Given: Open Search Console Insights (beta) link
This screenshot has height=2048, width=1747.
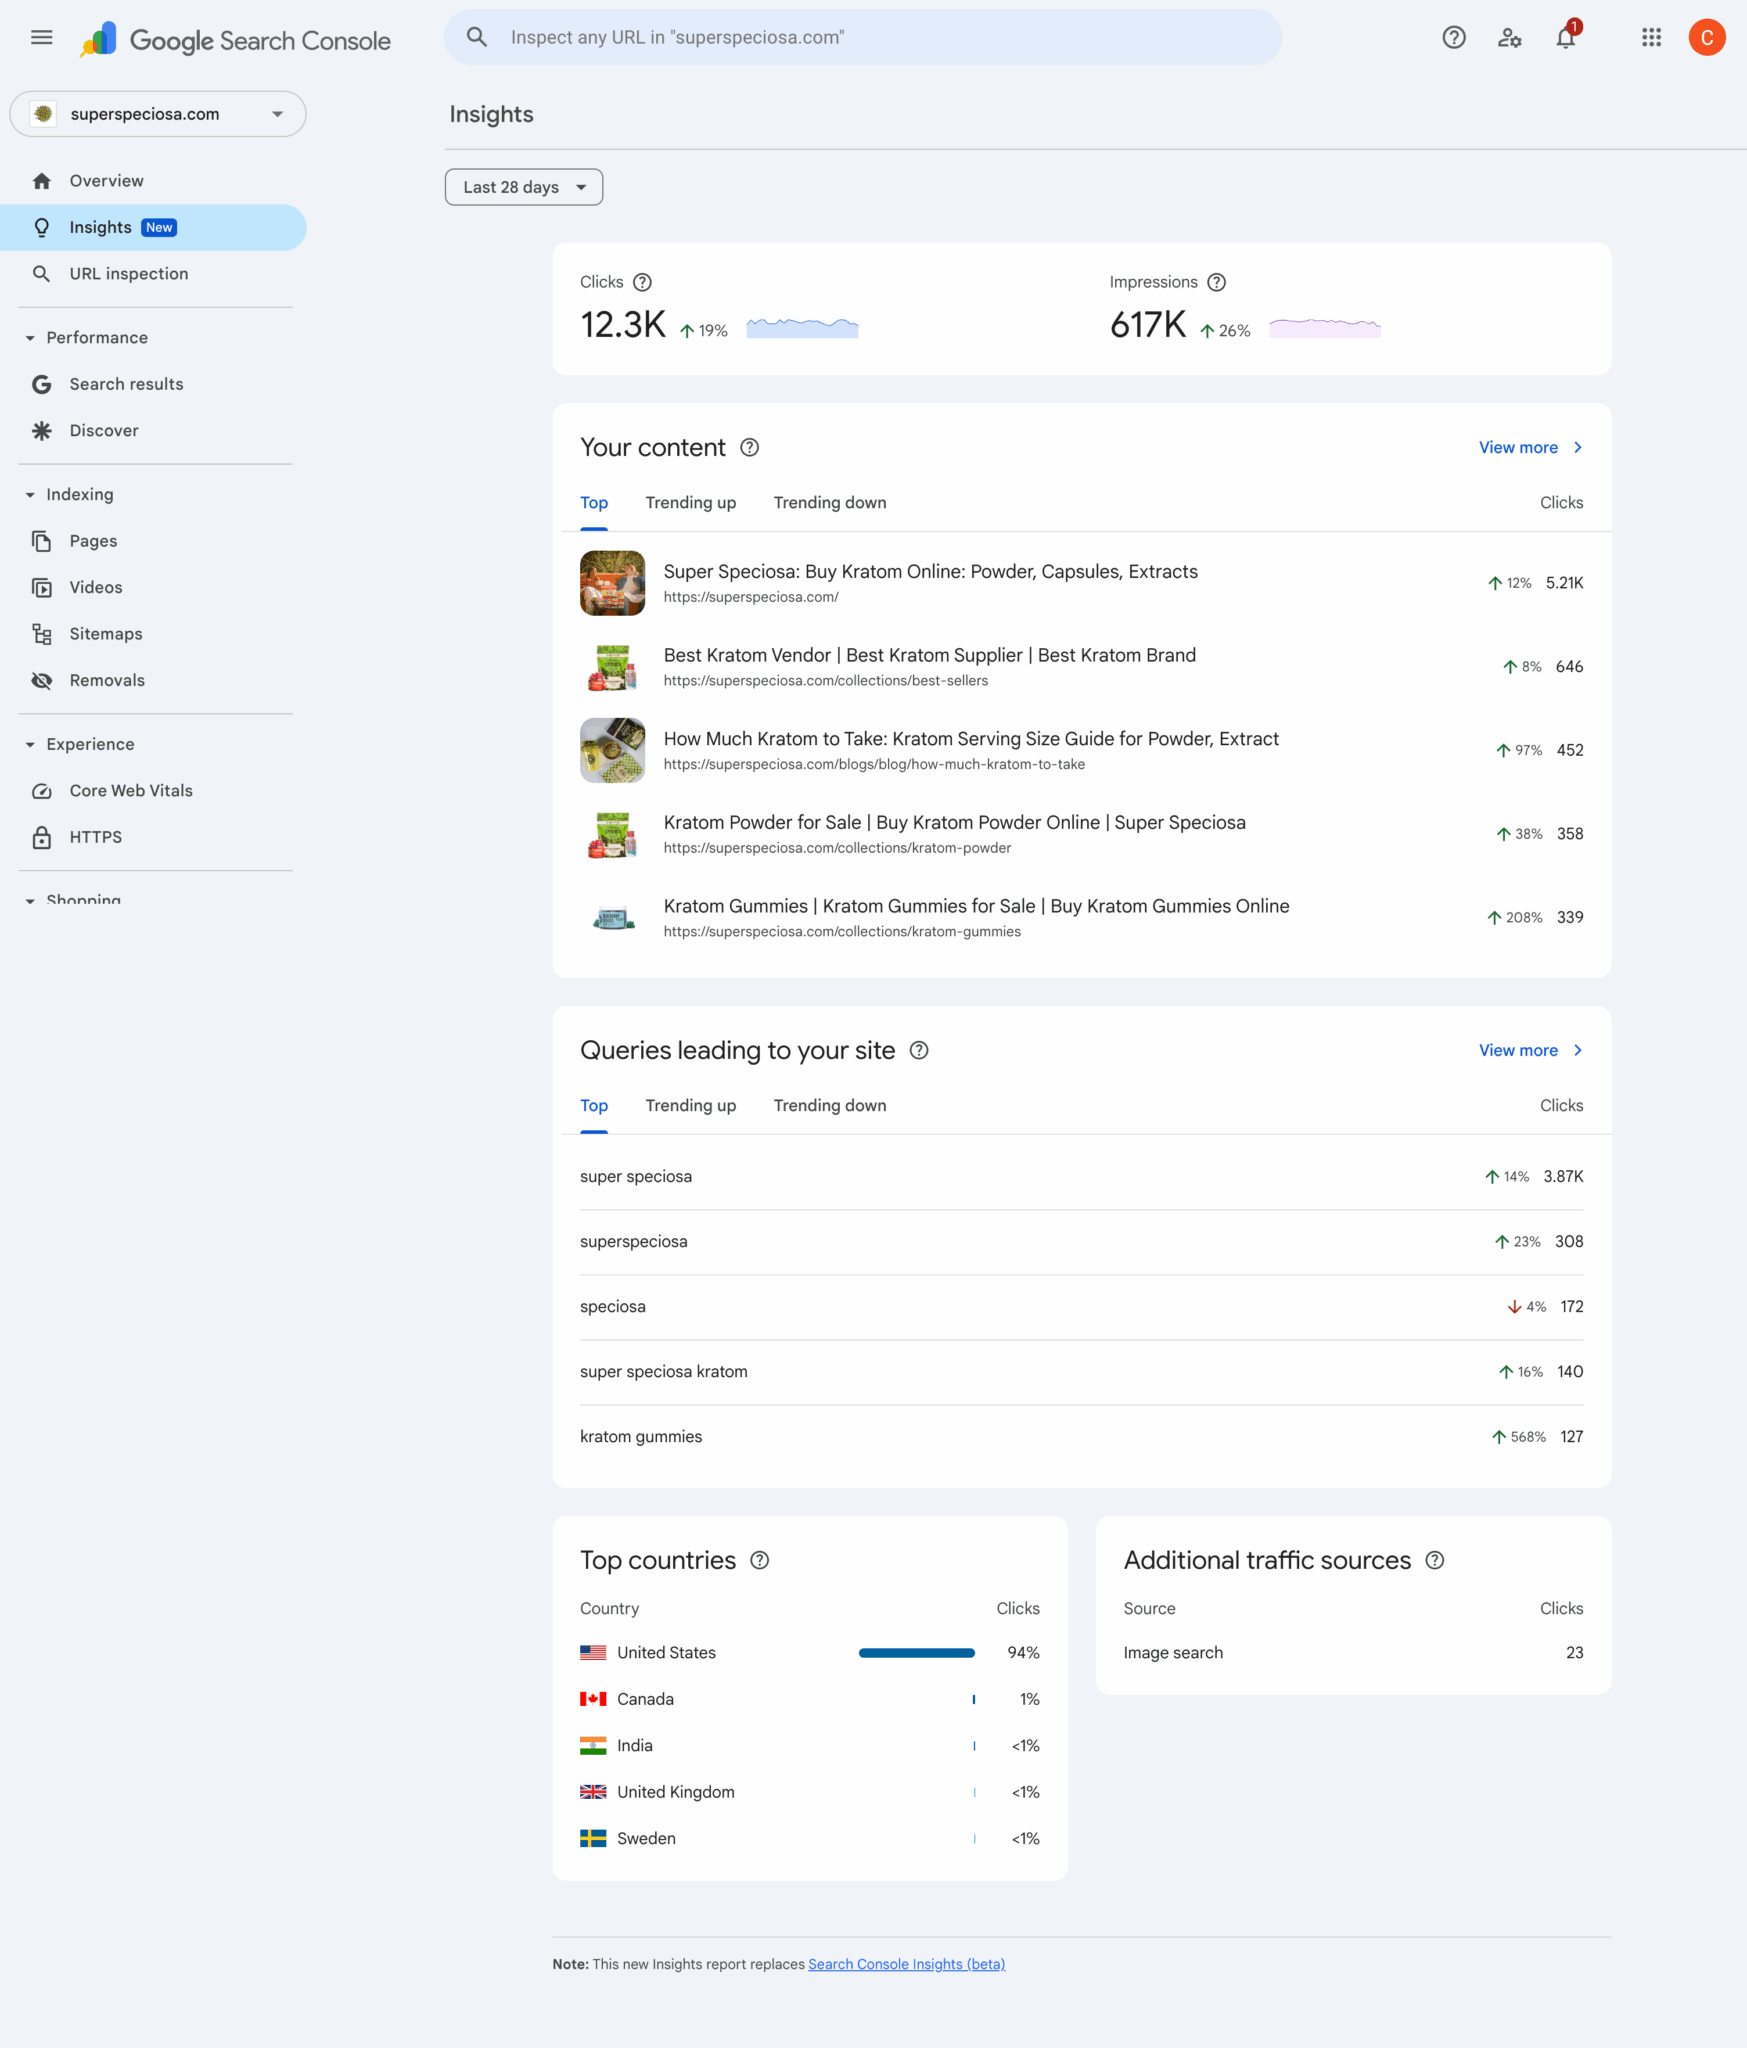Looking at the screenshot, I should click(906, 1965).
